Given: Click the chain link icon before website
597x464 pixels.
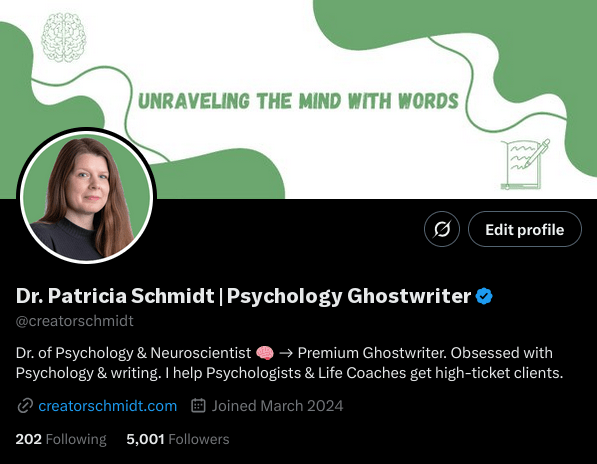Looking at the screenshot, I should click(x=25, y=406).
